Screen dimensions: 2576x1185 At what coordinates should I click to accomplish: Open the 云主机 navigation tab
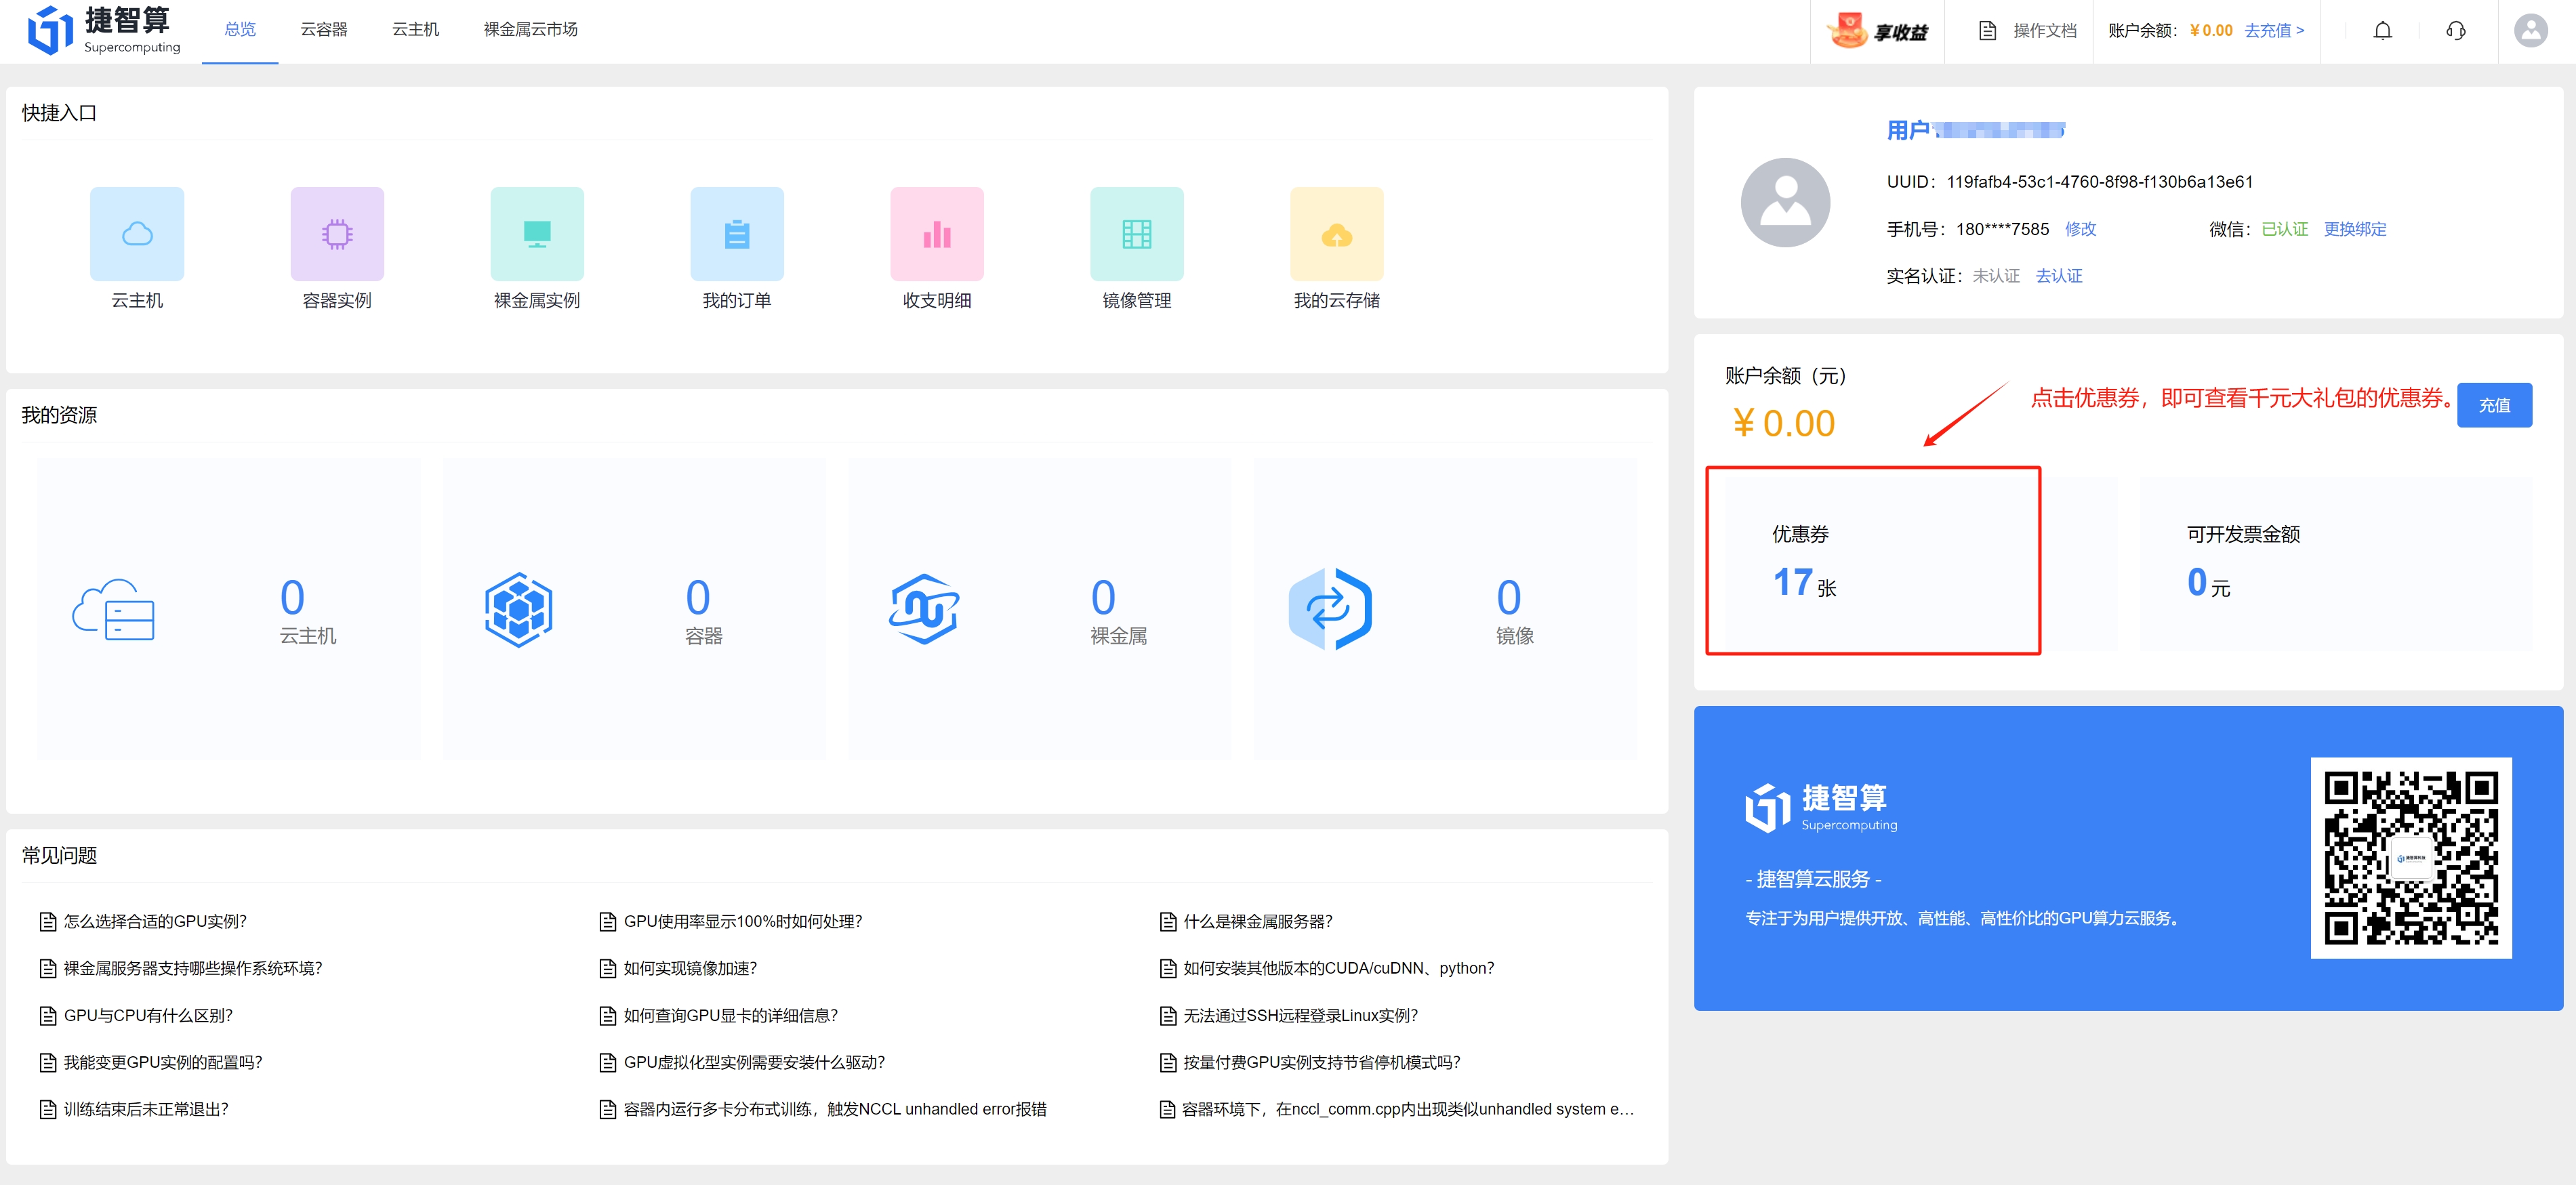[x=415, y=30]
